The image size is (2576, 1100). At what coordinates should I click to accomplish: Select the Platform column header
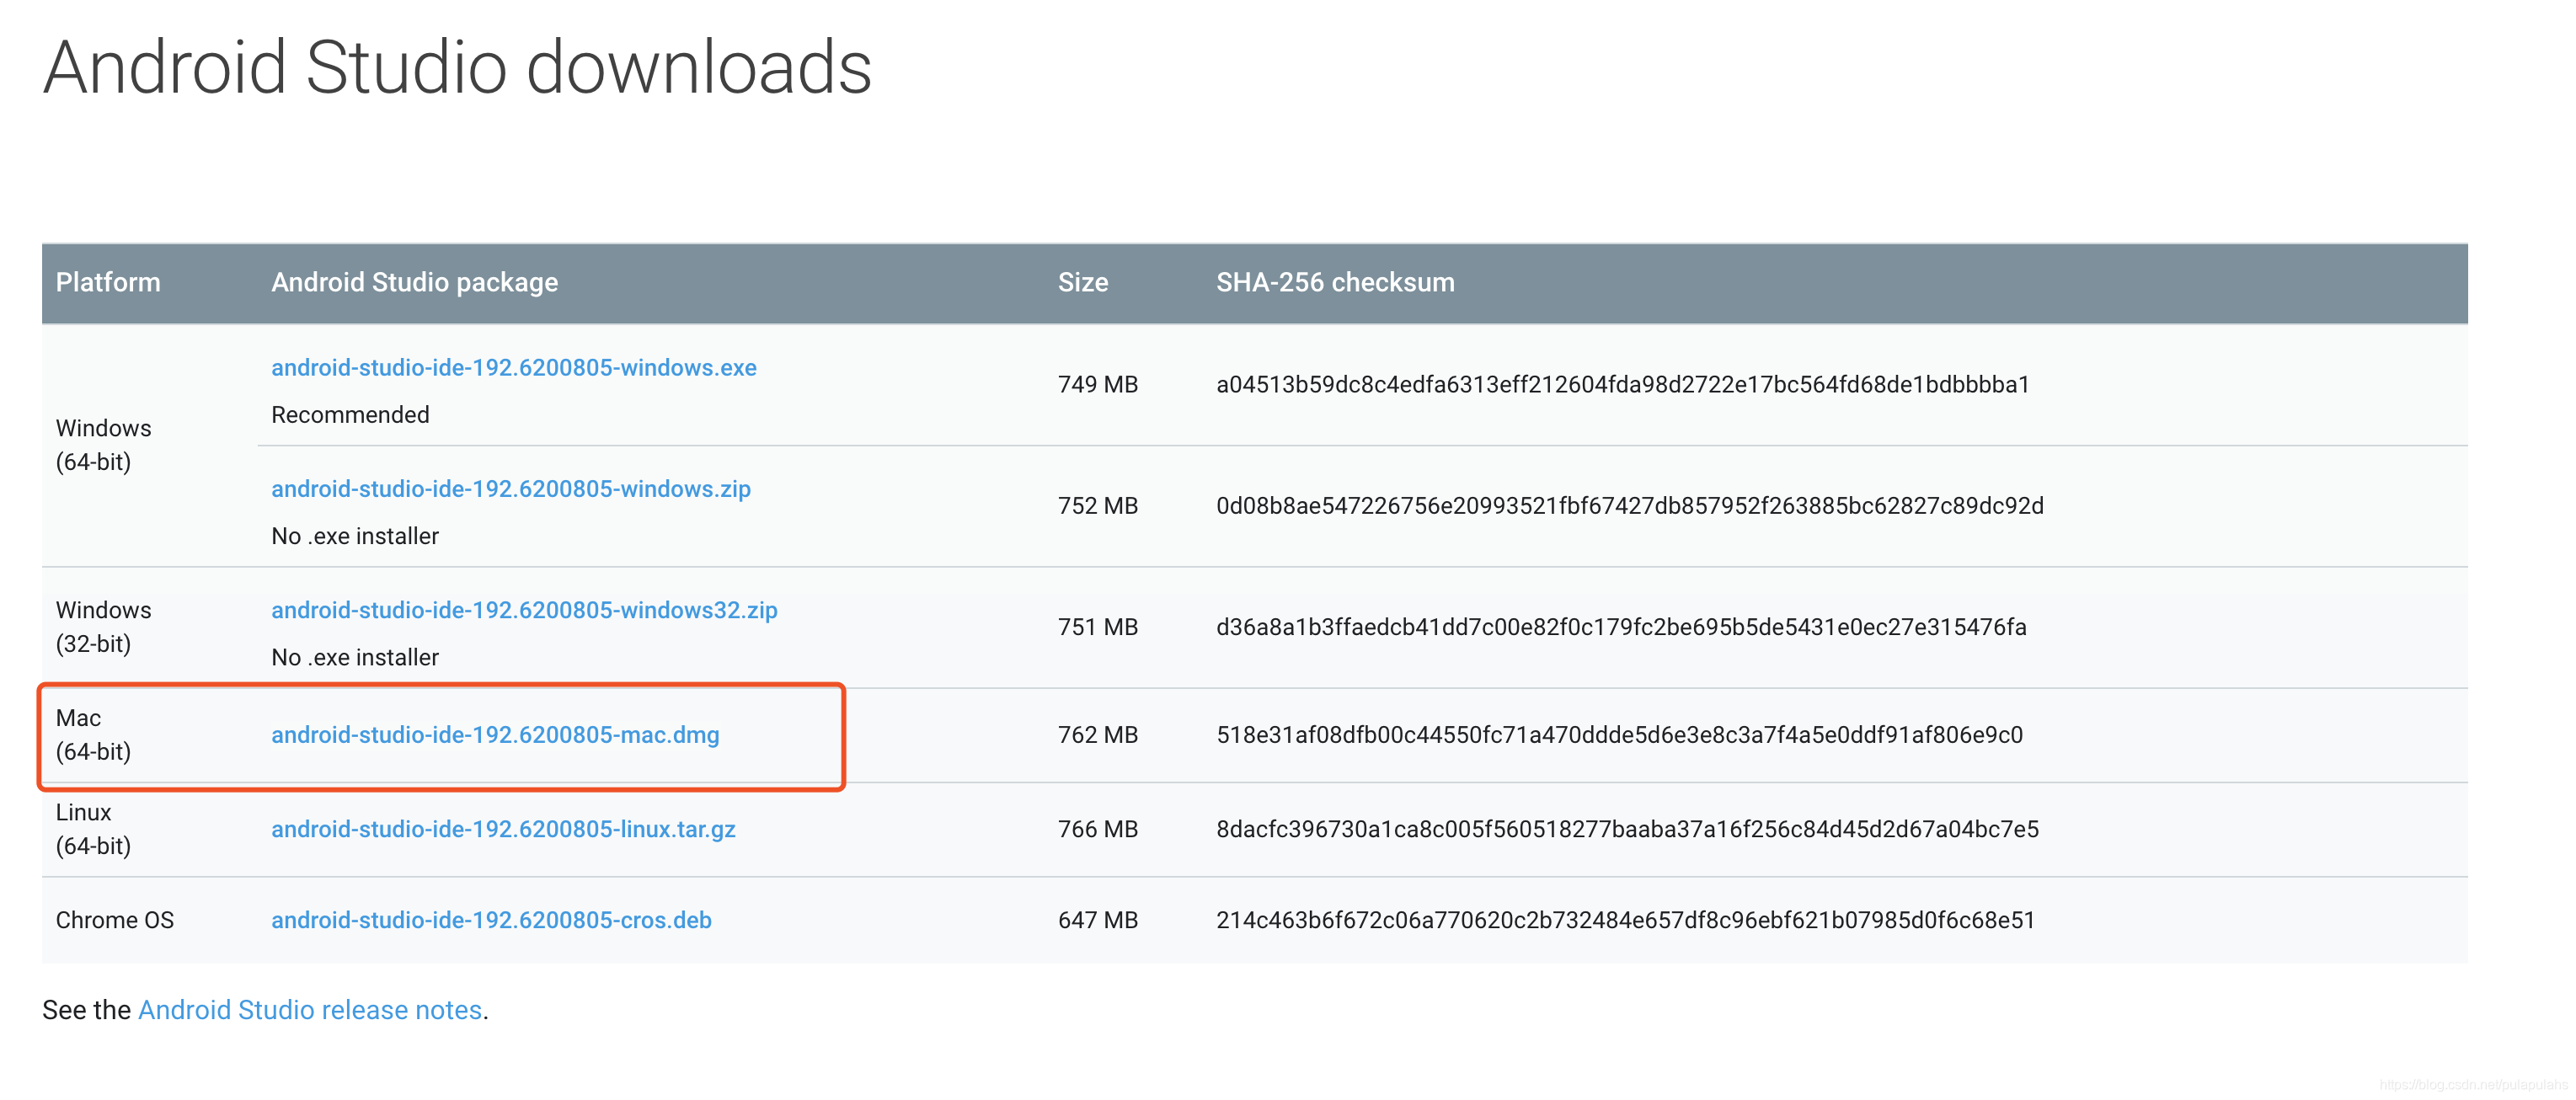108,282
